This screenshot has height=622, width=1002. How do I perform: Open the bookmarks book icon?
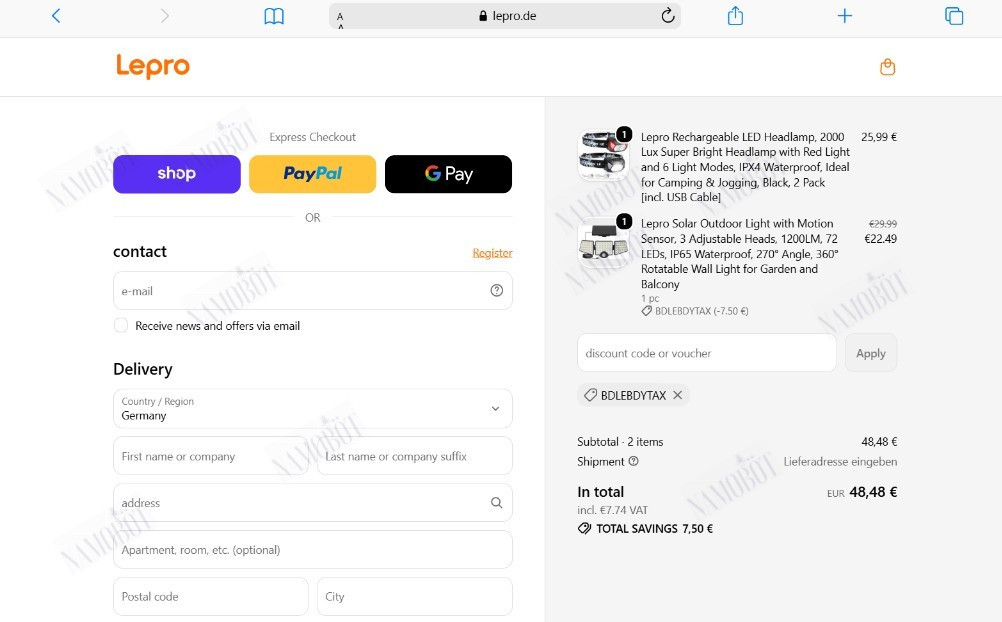[x=274, y=16]
